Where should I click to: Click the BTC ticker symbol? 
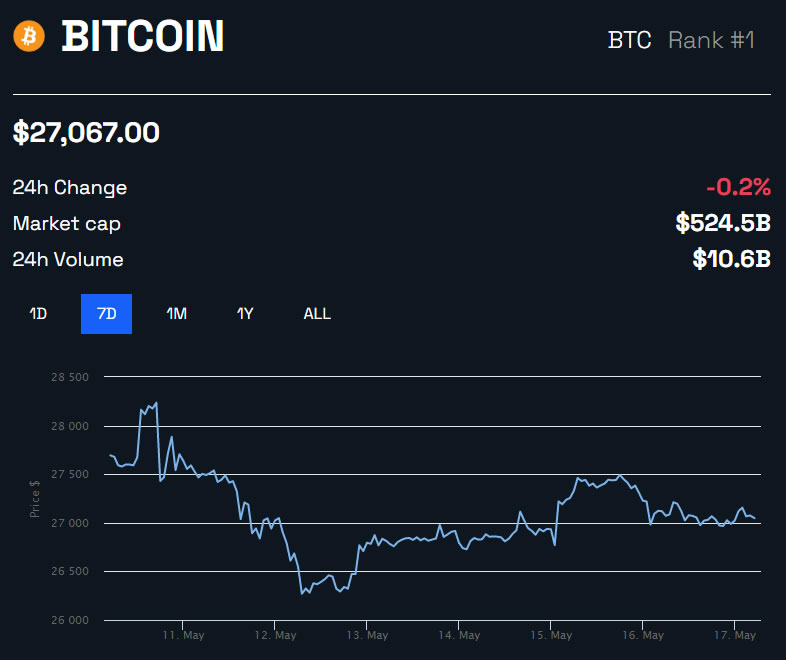point(629,40)
